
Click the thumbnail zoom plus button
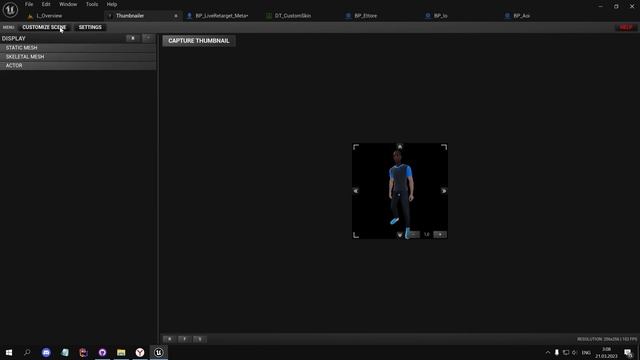coord(440,235)
